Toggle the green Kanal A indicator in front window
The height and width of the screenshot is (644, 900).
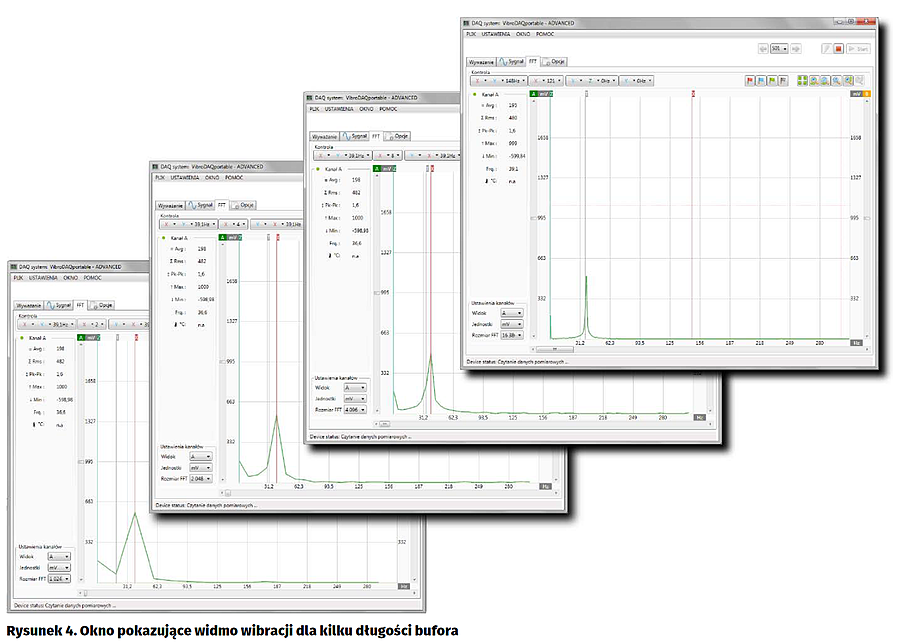[474, 93]
